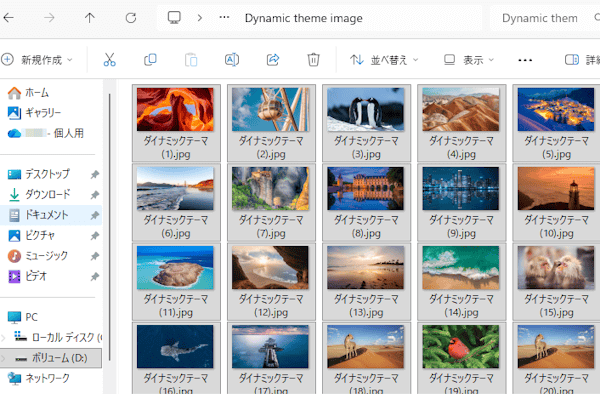Image resolution: width=600 pixels, height=399 pixels.
Task: Expand the ローカル ディスク tree node
Action: [x=3, y=338]
